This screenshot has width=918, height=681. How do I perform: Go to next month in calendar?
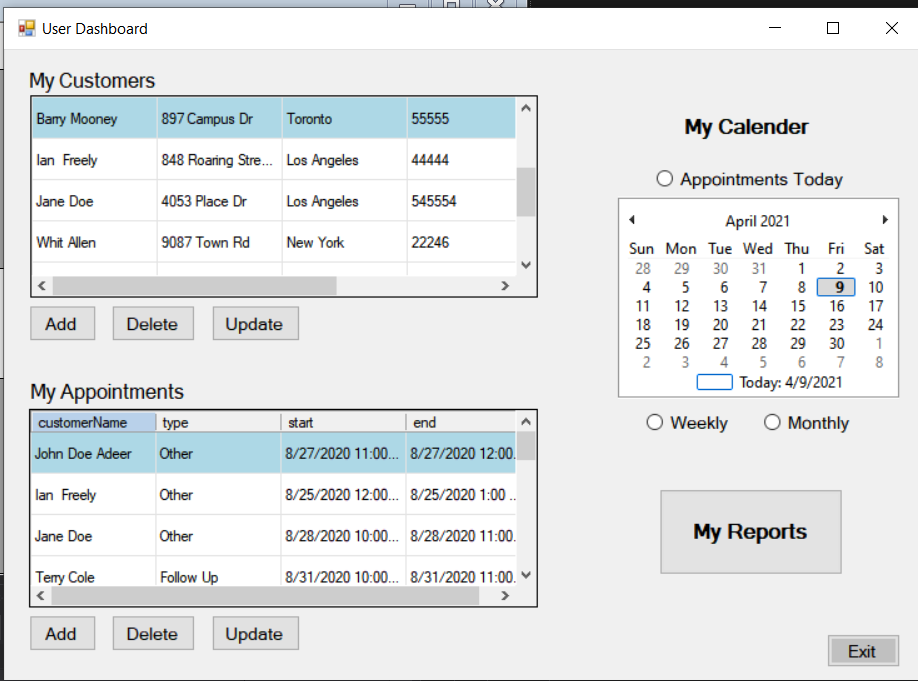[885, 220]
